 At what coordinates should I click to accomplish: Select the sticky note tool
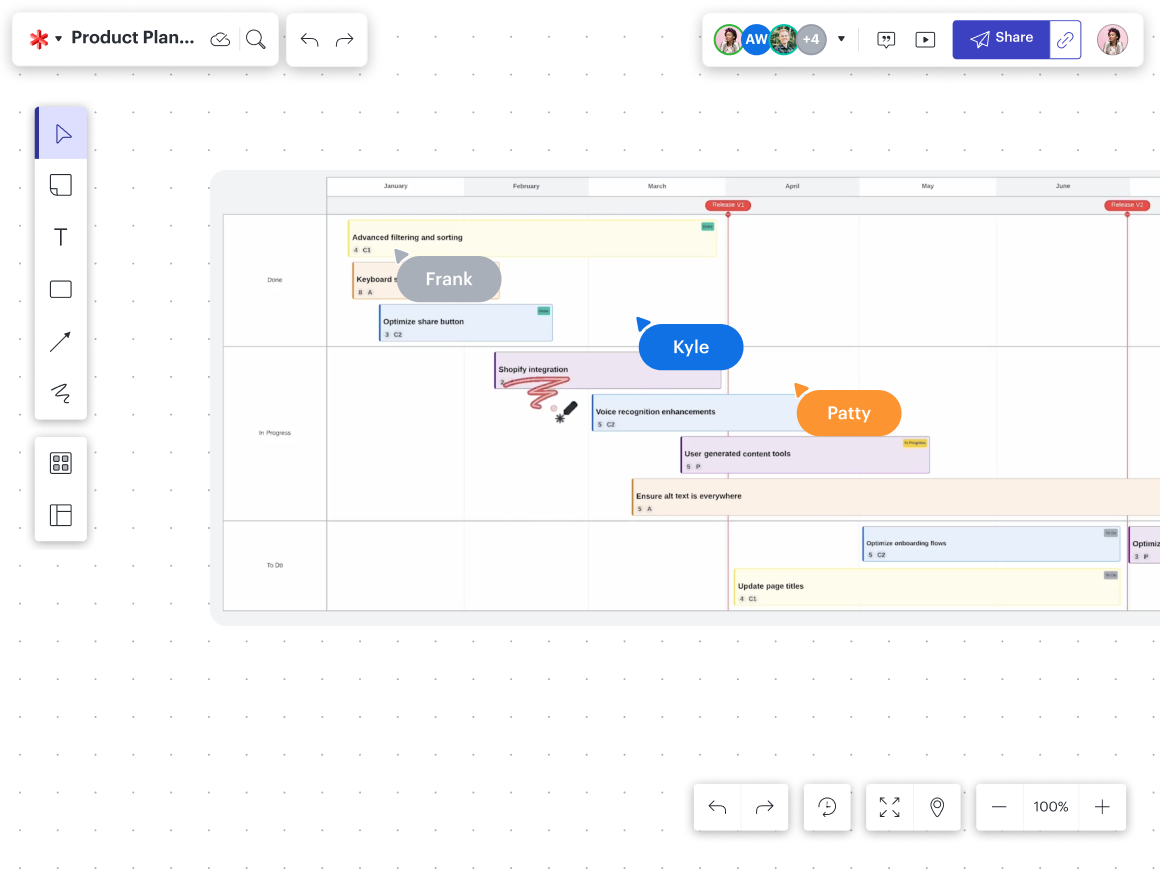61,185
